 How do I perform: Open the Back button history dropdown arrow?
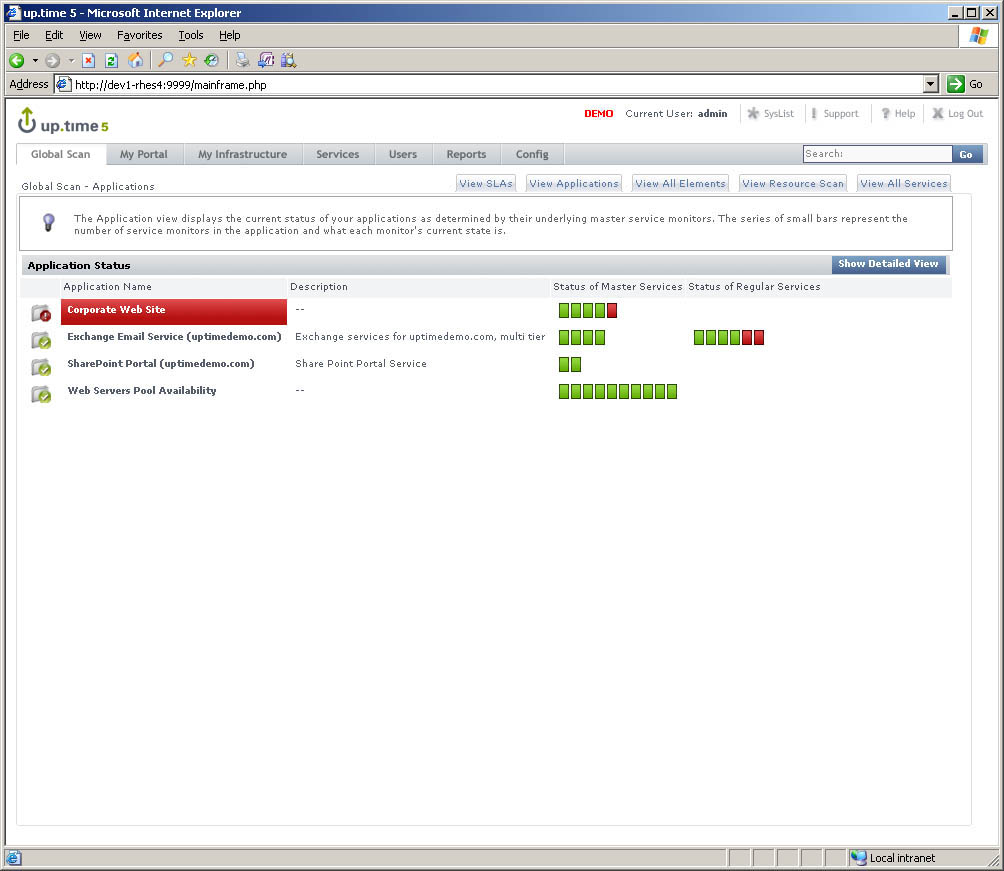pos(35,60)
